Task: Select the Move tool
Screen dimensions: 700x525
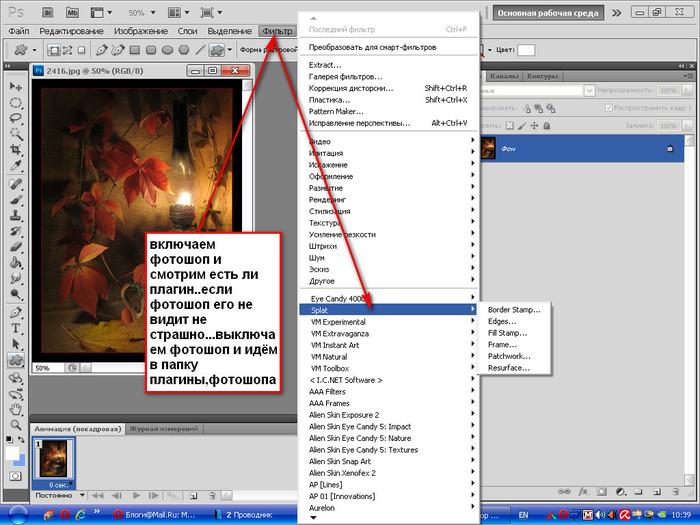Action: pos(16,86)
